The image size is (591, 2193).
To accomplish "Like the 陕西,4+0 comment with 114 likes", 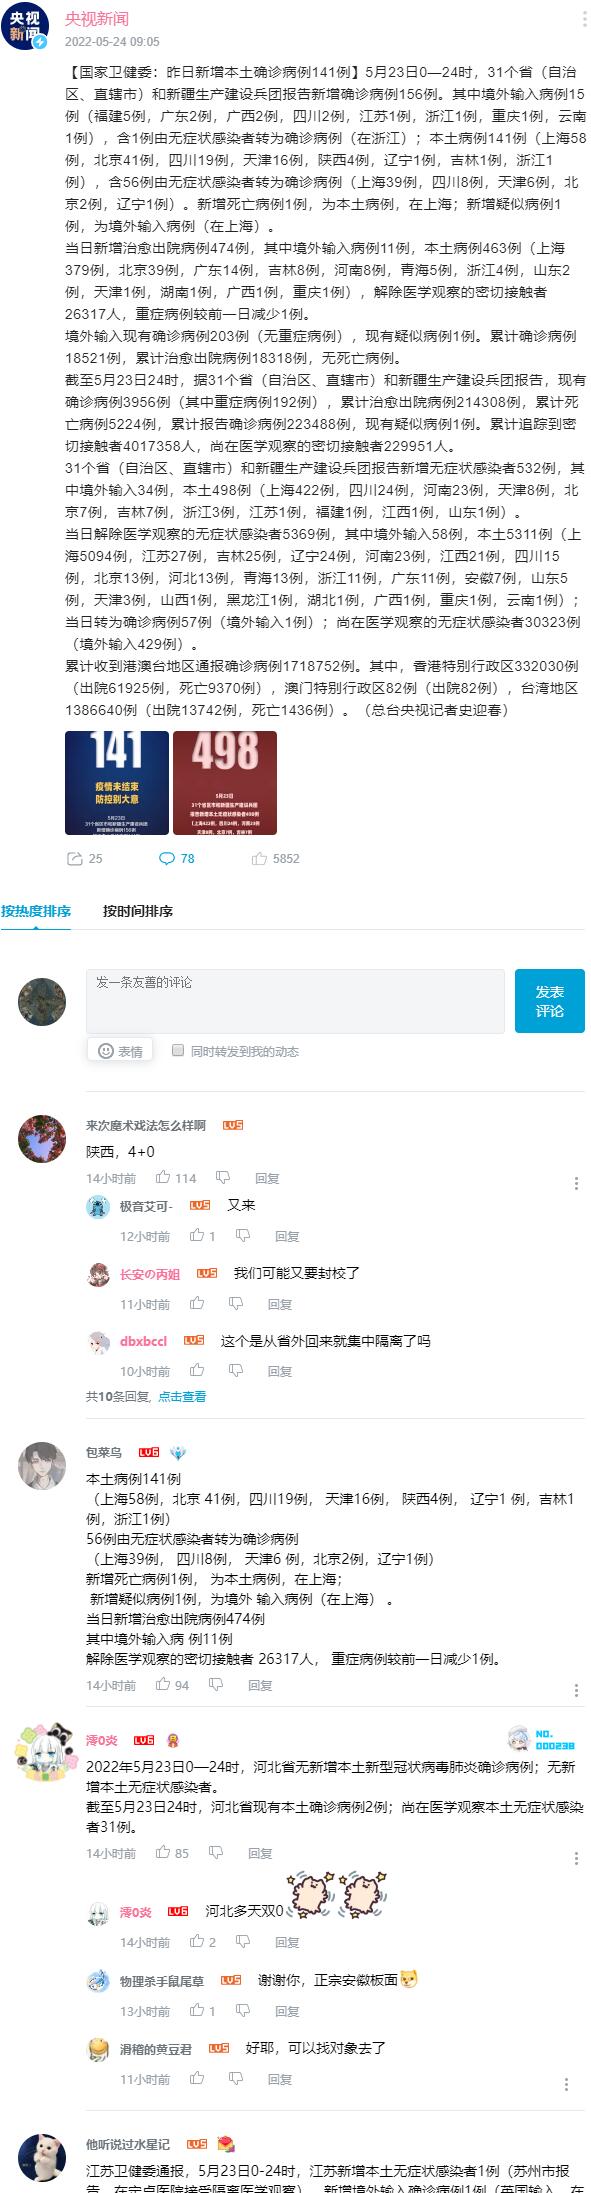I will tap(176, 1178).
